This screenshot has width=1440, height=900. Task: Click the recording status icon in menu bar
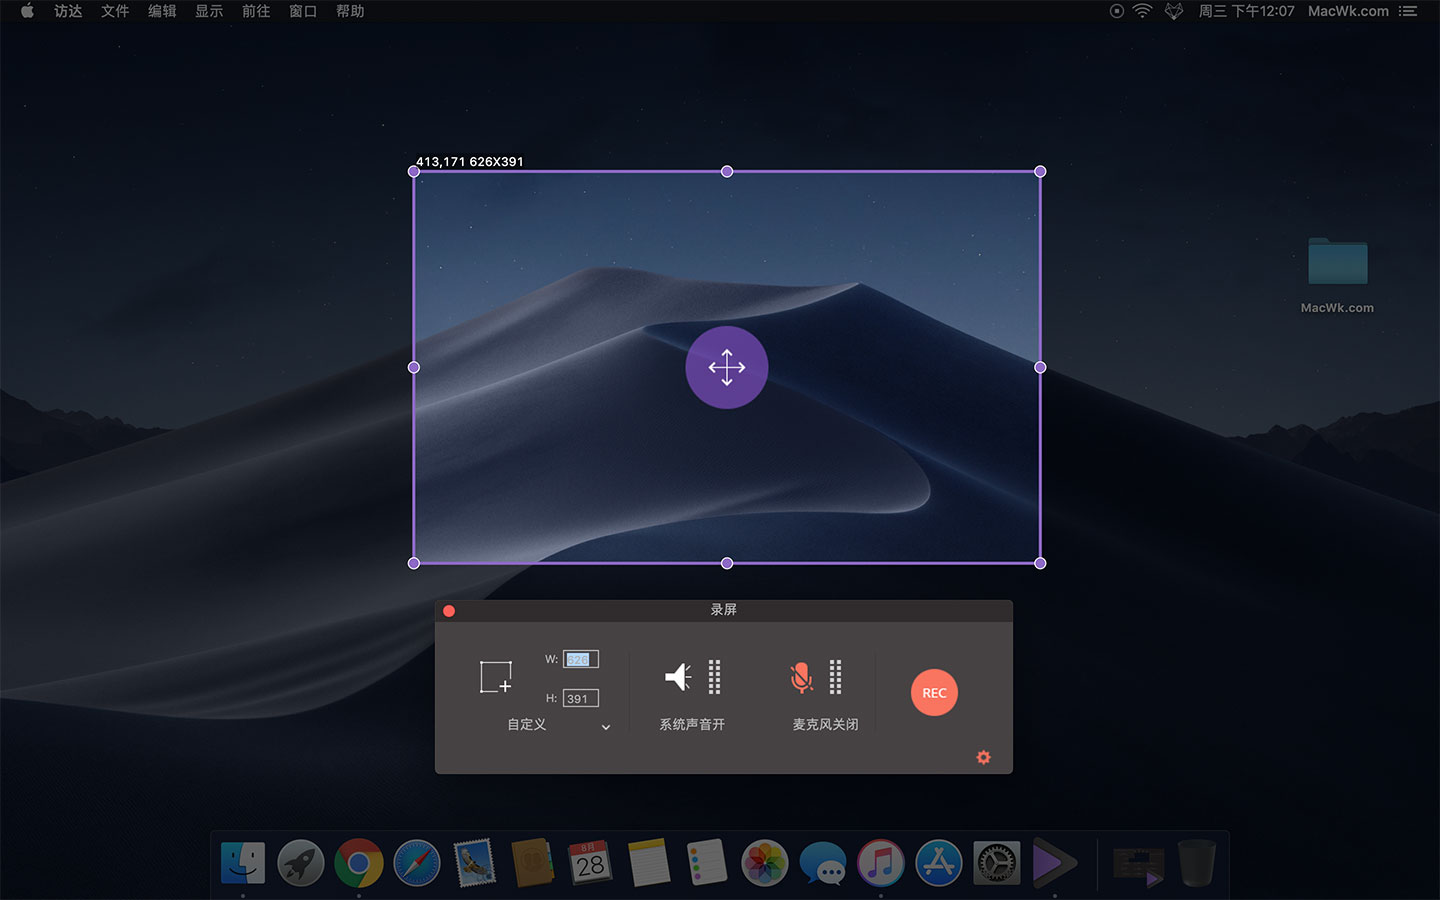click(x=1117, y=11)
